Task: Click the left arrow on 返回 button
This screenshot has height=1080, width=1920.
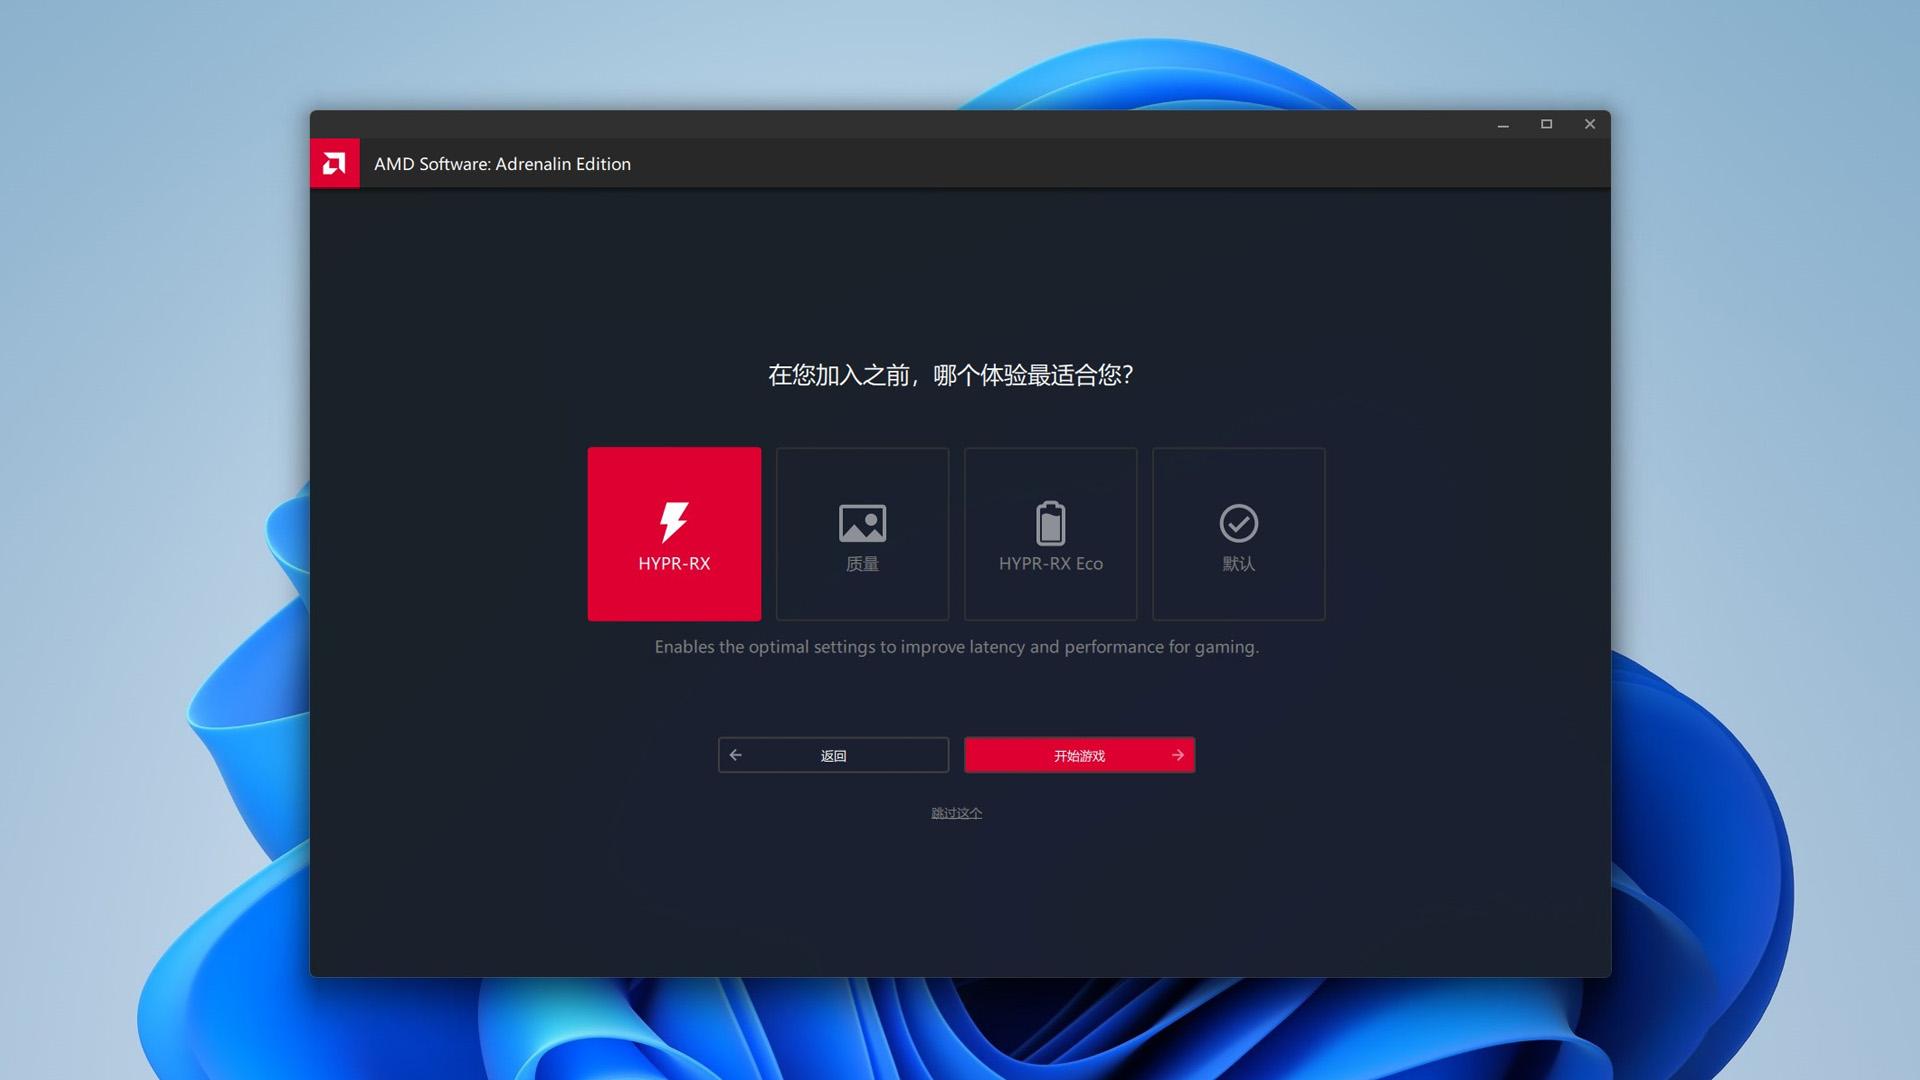Action: pyautogui.click(x=736, y=755)
